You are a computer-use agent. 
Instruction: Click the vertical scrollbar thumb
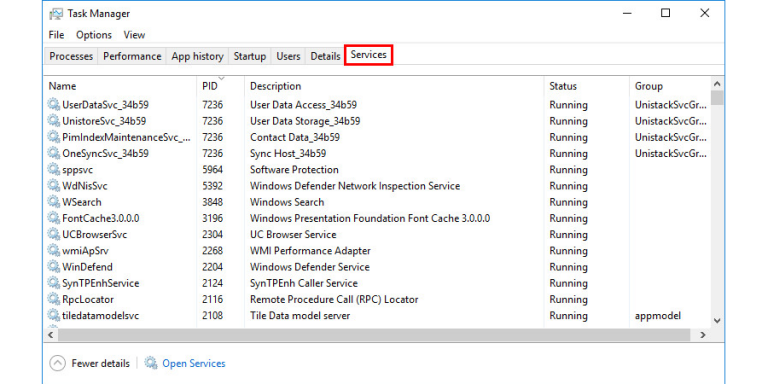[x=717, y=97]
